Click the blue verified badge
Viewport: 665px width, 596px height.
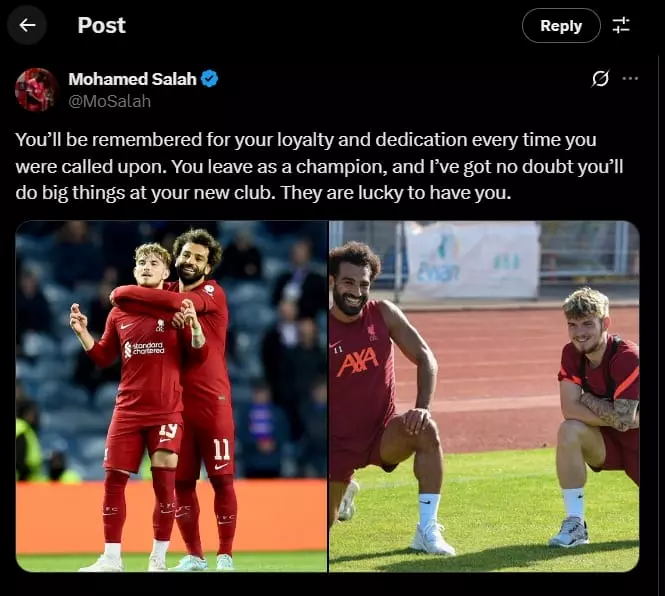209,79
